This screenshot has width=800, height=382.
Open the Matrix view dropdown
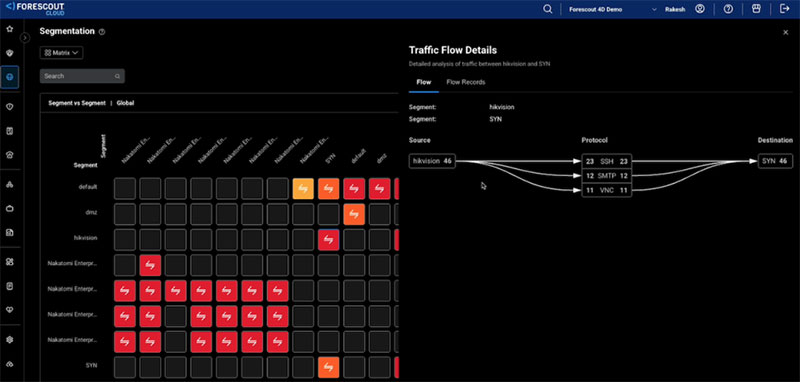pos(61,53)
